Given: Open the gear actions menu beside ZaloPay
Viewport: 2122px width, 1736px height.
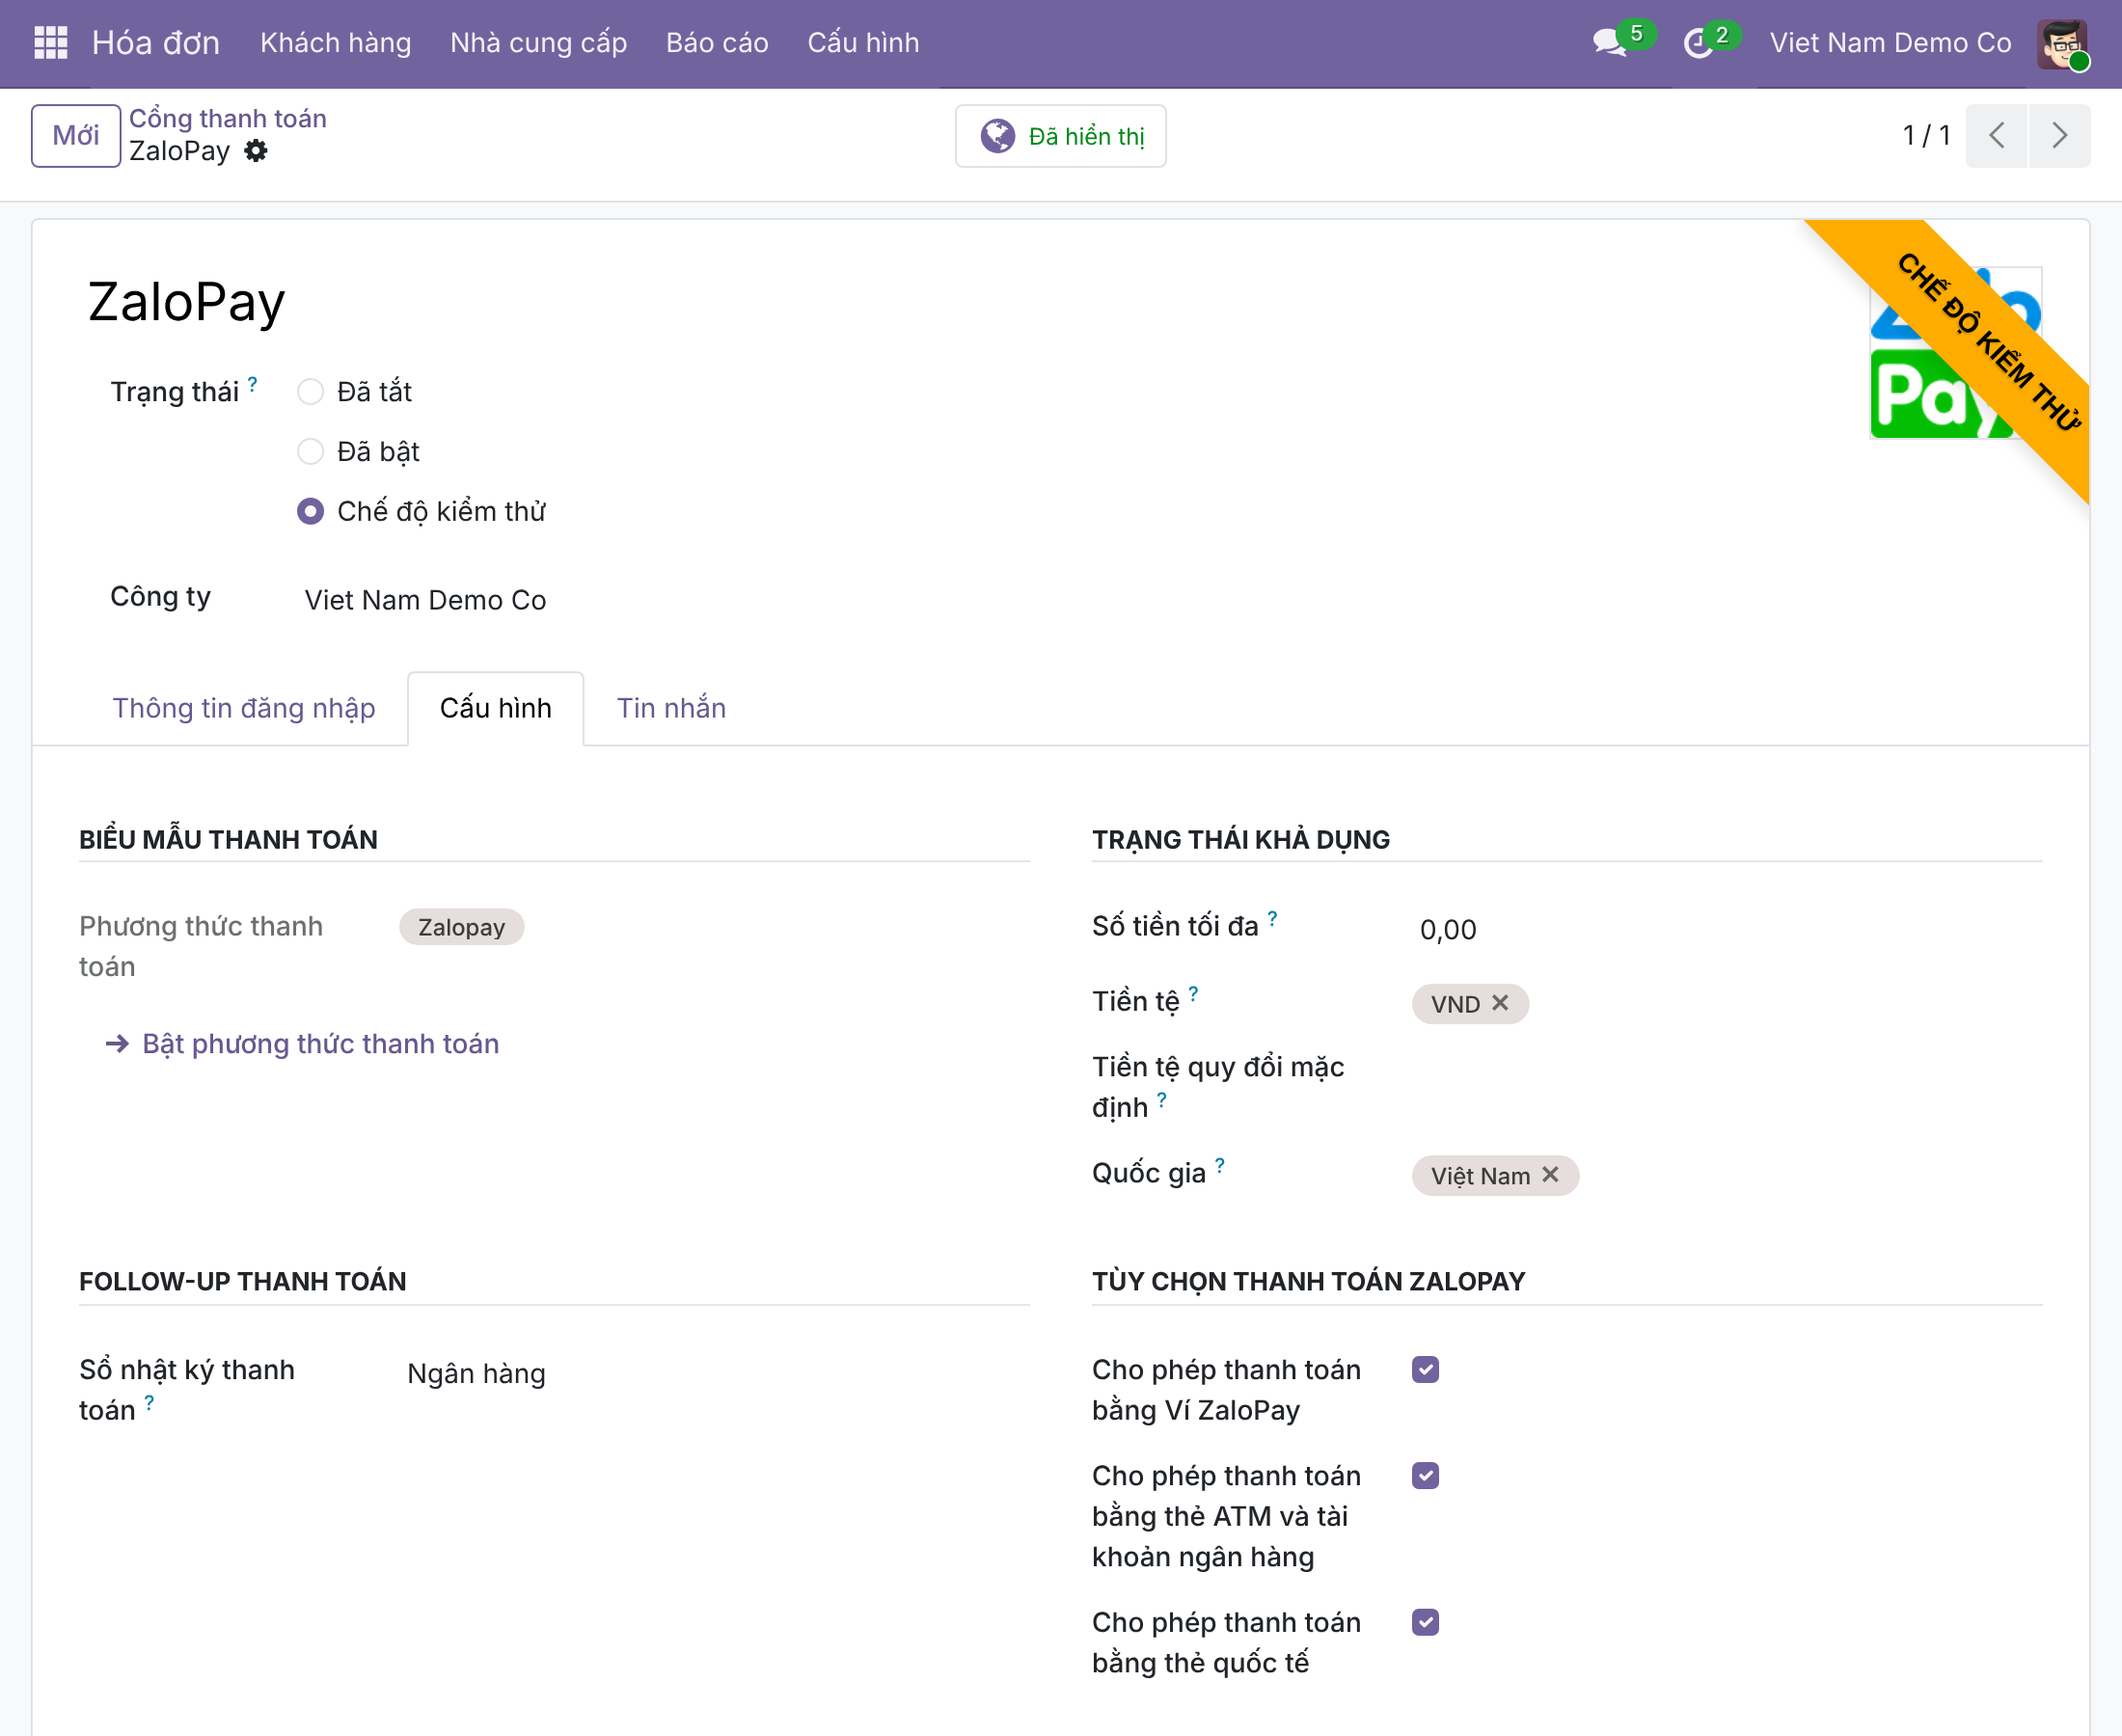Looking at the screenshot, I should (x=256, y=151).
